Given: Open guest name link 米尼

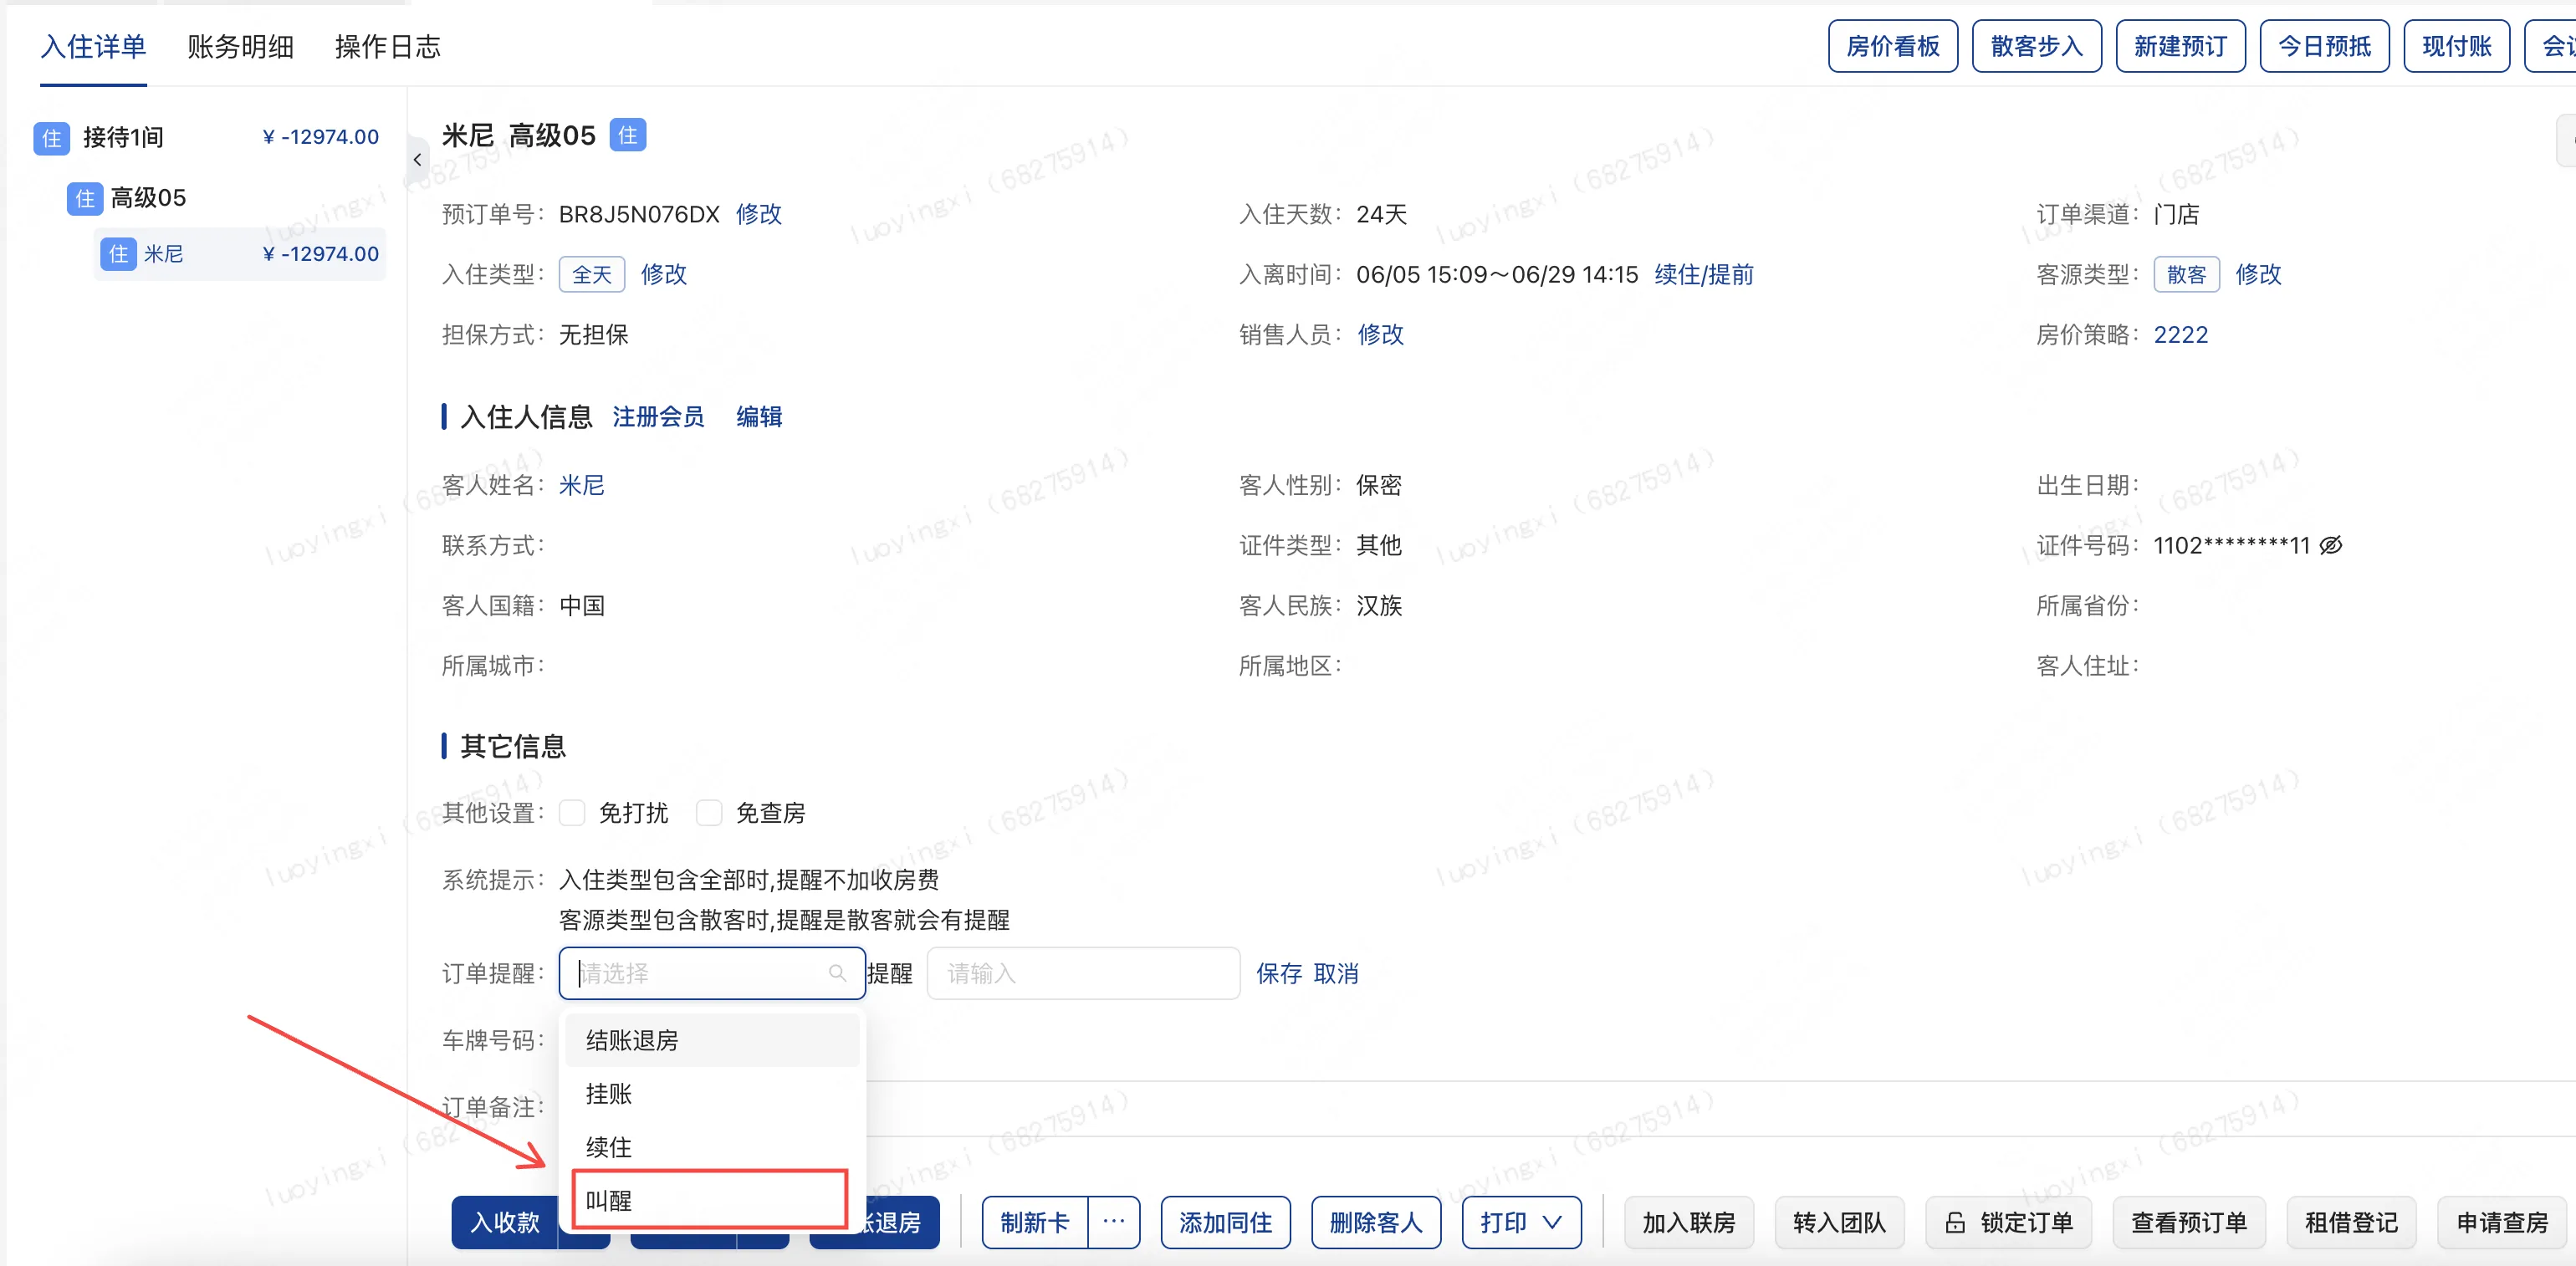Looking at the screenshot, I should pos(581,485).
